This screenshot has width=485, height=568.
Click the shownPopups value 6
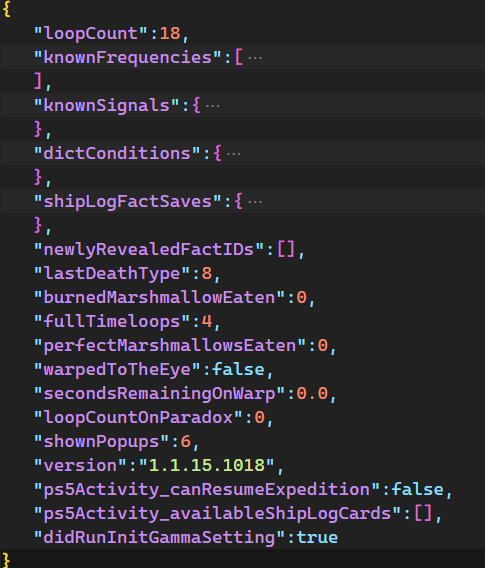tap(186, 442)
